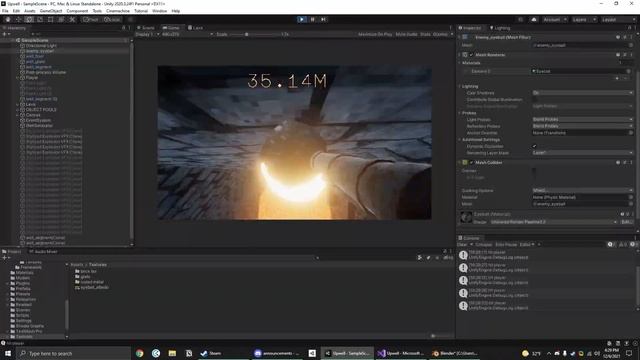
Task: Open the Reflection Probes dropdown
Action: click(583, 126)
